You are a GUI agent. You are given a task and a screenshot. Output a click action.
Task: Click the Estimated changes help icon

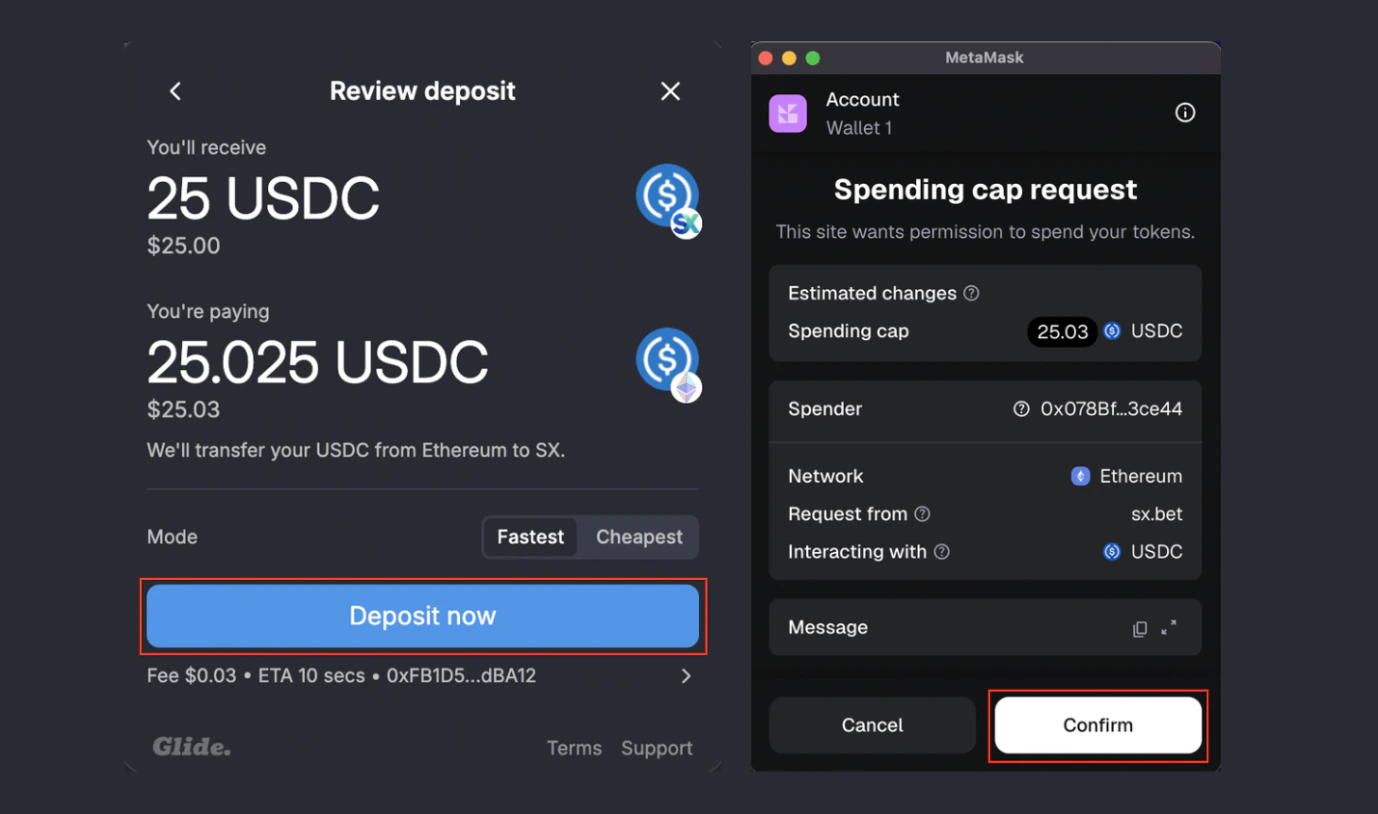coord(971,293)
